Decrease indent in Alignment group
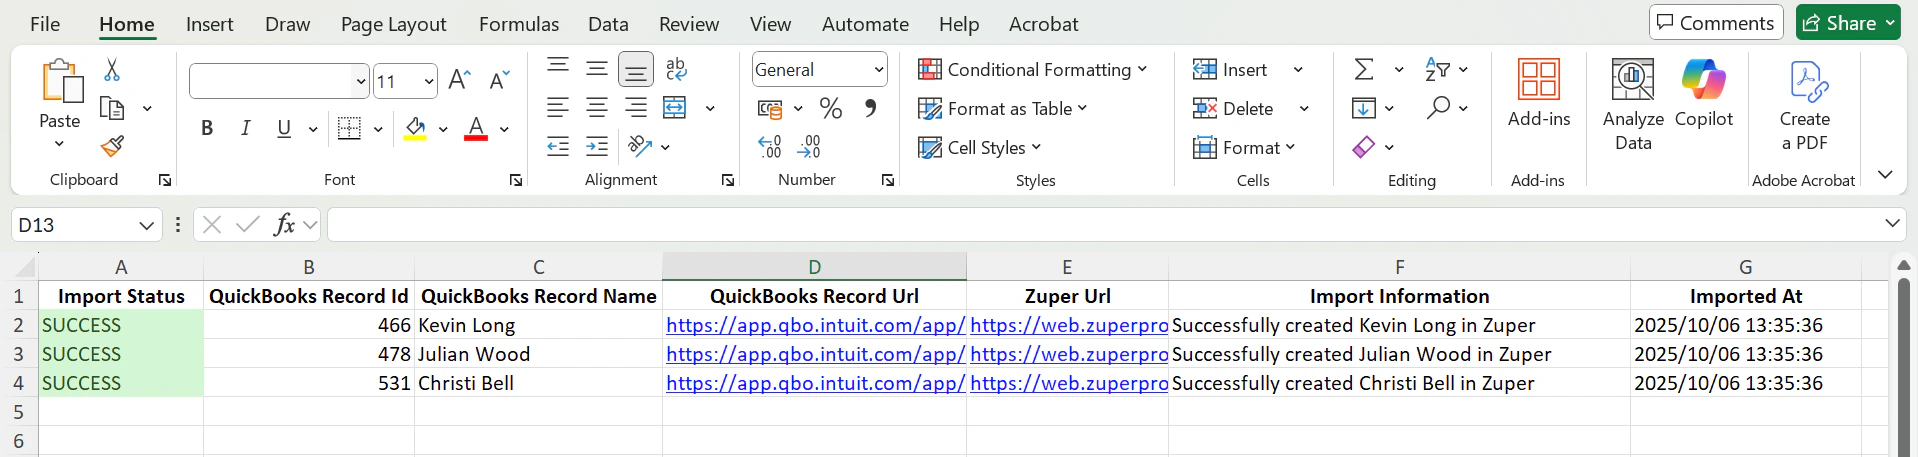The width and height of the screenshot is (1918, 457). tap(558, 147)
